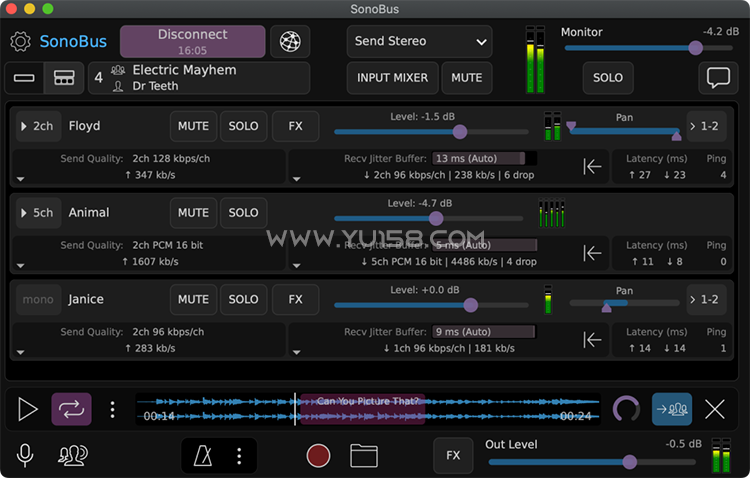This screenshot has width=750, height=478.
Task: Expand Animal's send quality options arrow
Action: [21, 266]
